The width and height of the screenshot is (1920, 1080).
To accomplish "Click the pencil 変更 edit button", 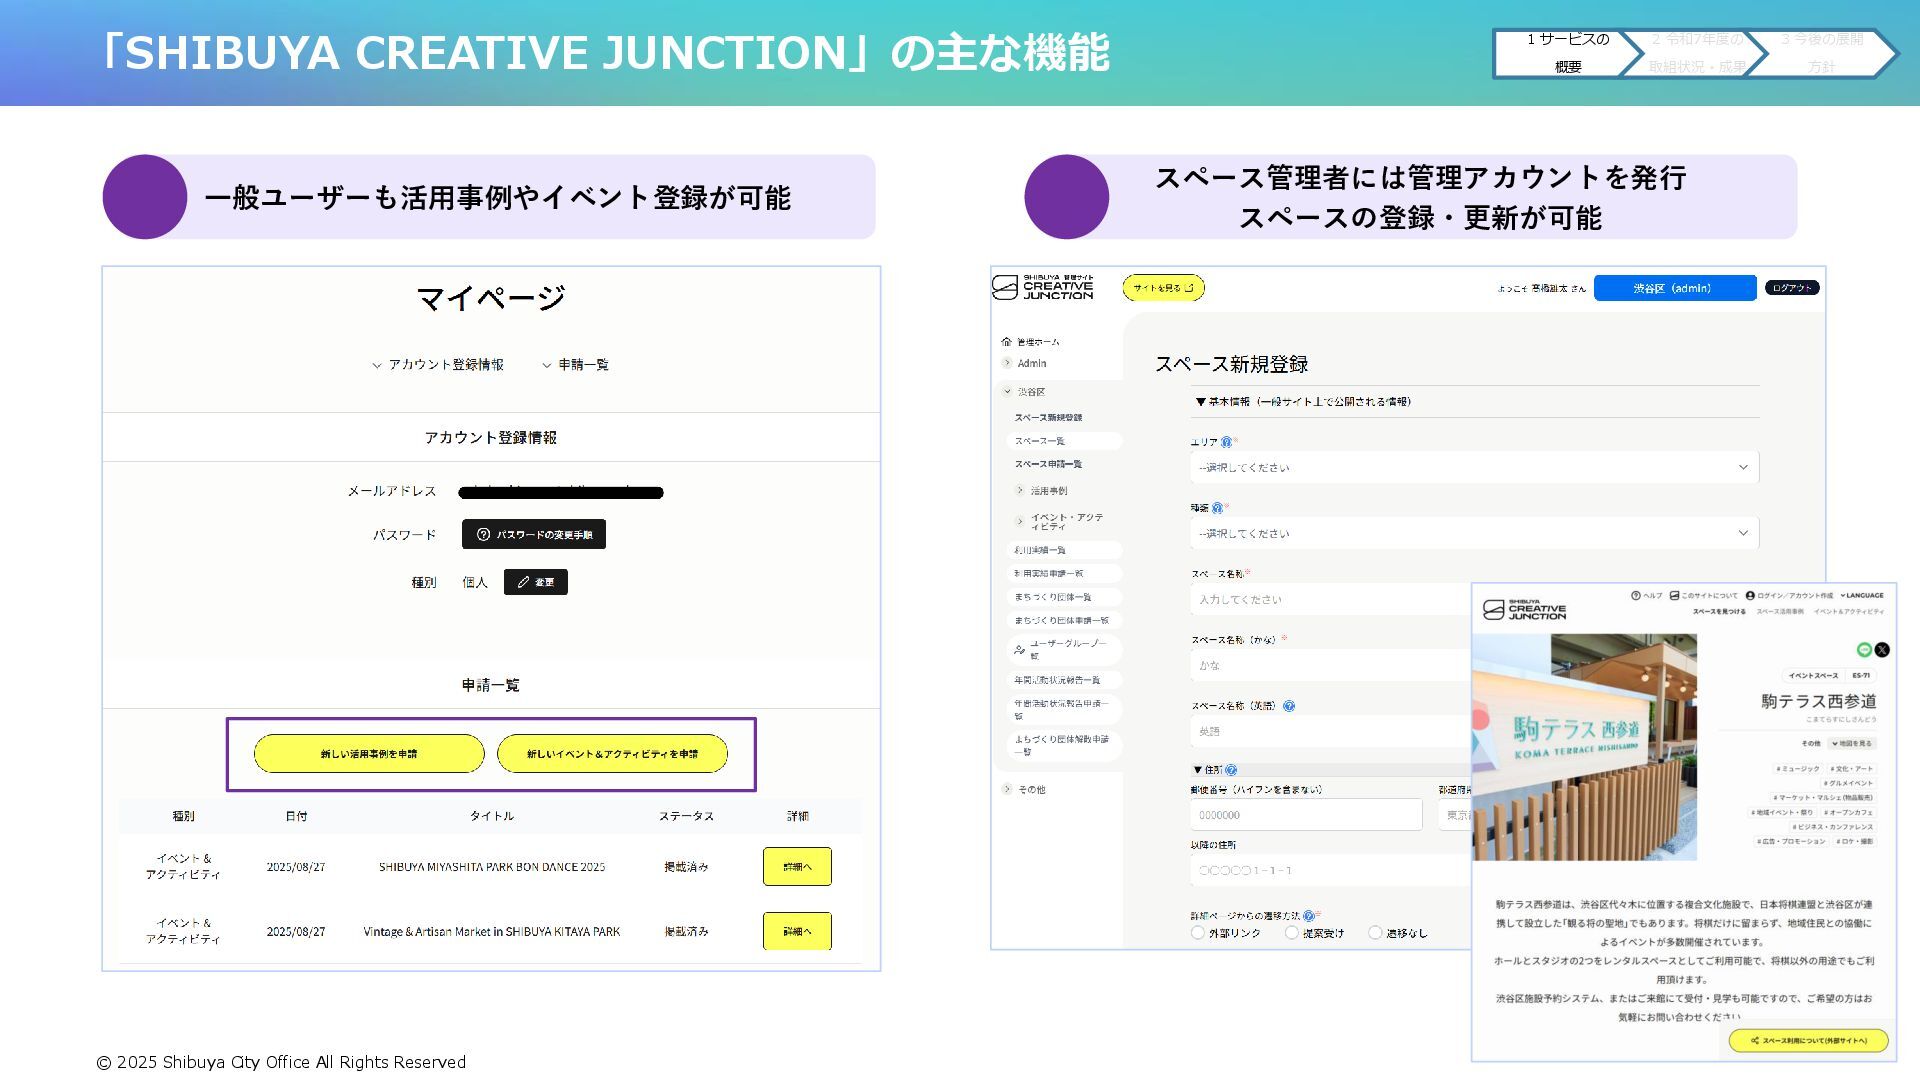I will (x=535, y=582).
